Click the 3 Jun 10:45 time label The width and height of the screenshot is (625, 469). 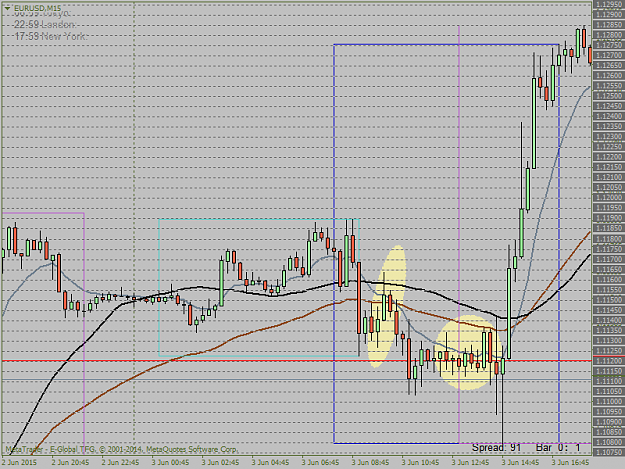pyautogui.click(x=421, y=463)
